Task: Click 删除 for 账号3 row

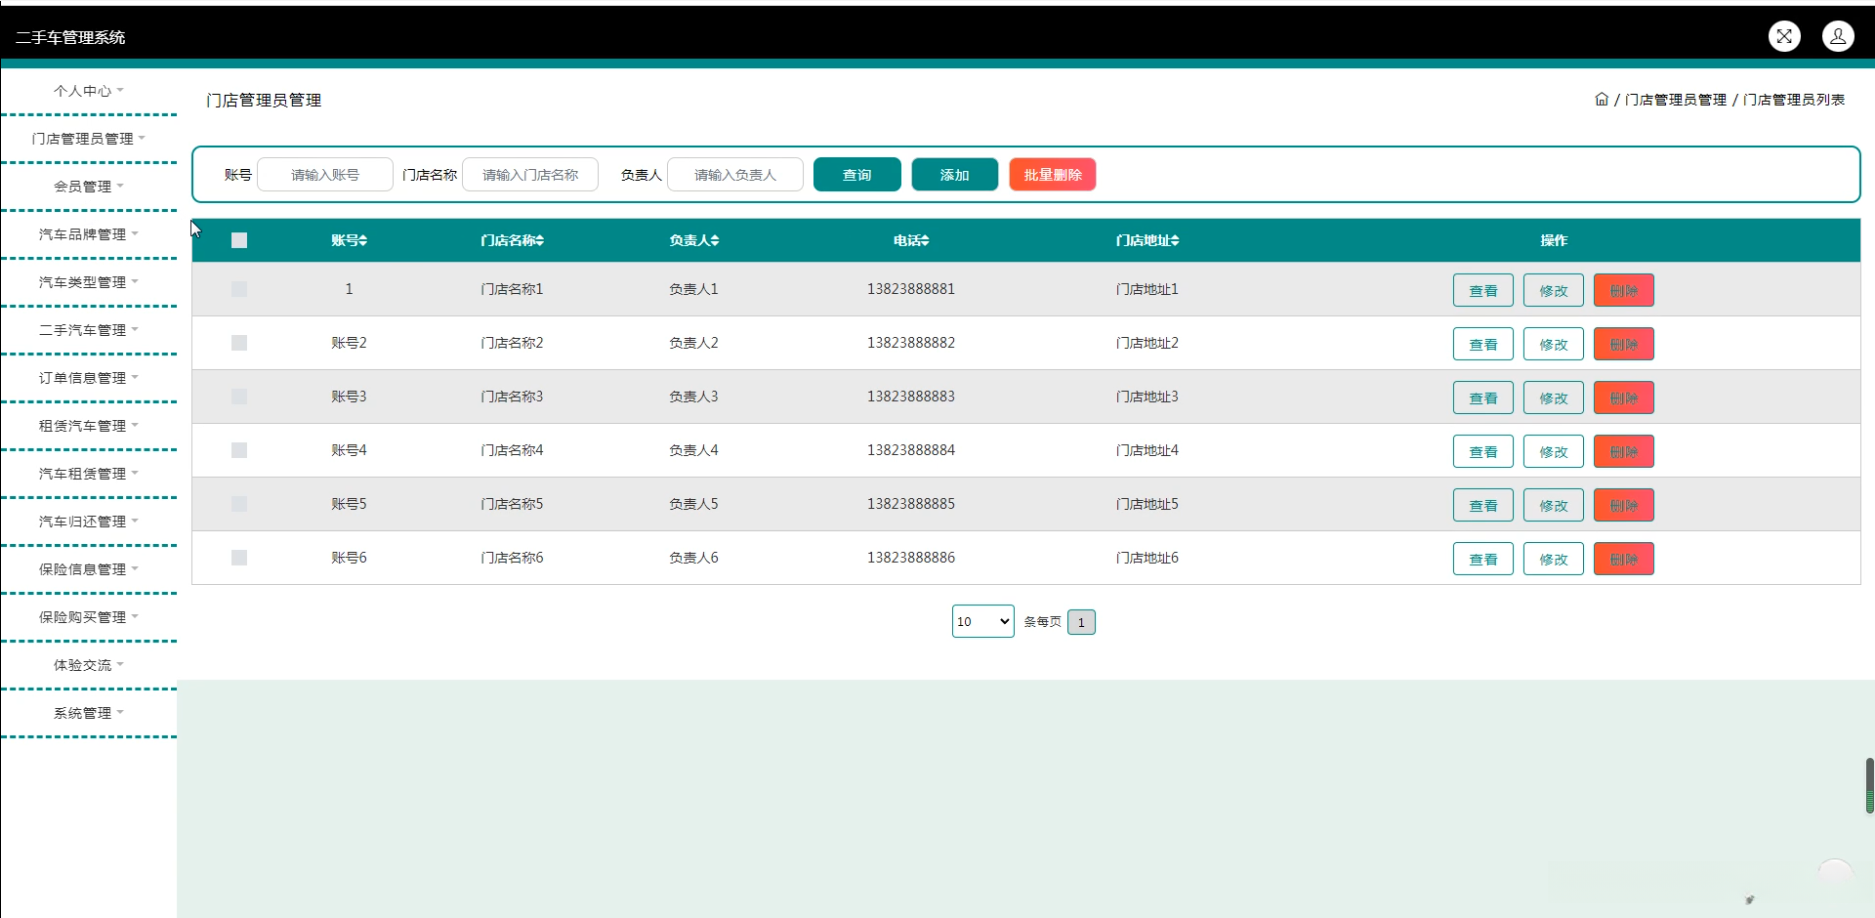Action: tap(1624, 398)
